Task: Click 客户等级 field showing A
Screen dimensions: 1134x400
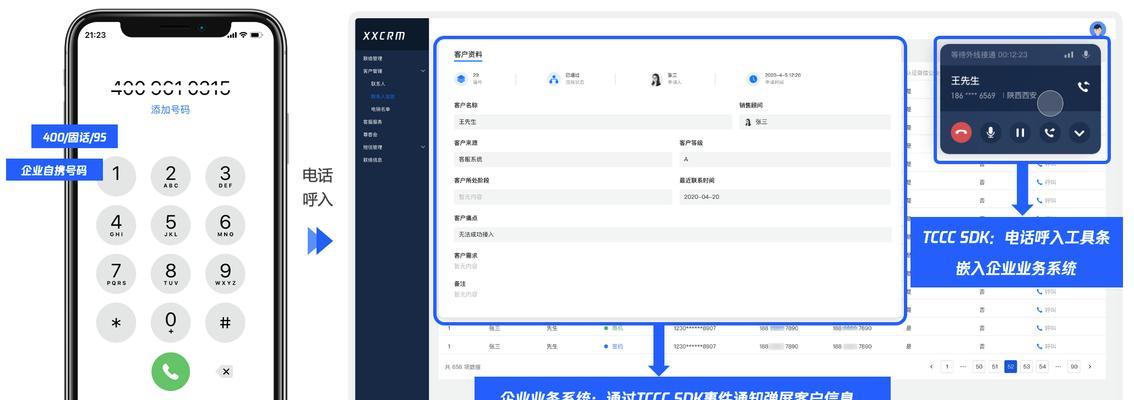Action: (785, 159)
